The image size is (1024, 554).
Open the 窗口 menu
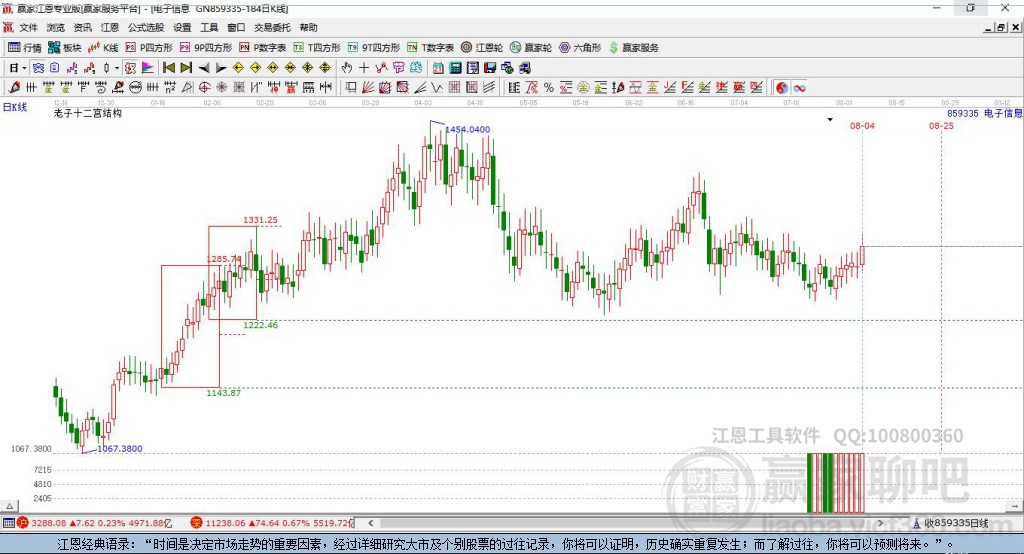tap(236, 27)
